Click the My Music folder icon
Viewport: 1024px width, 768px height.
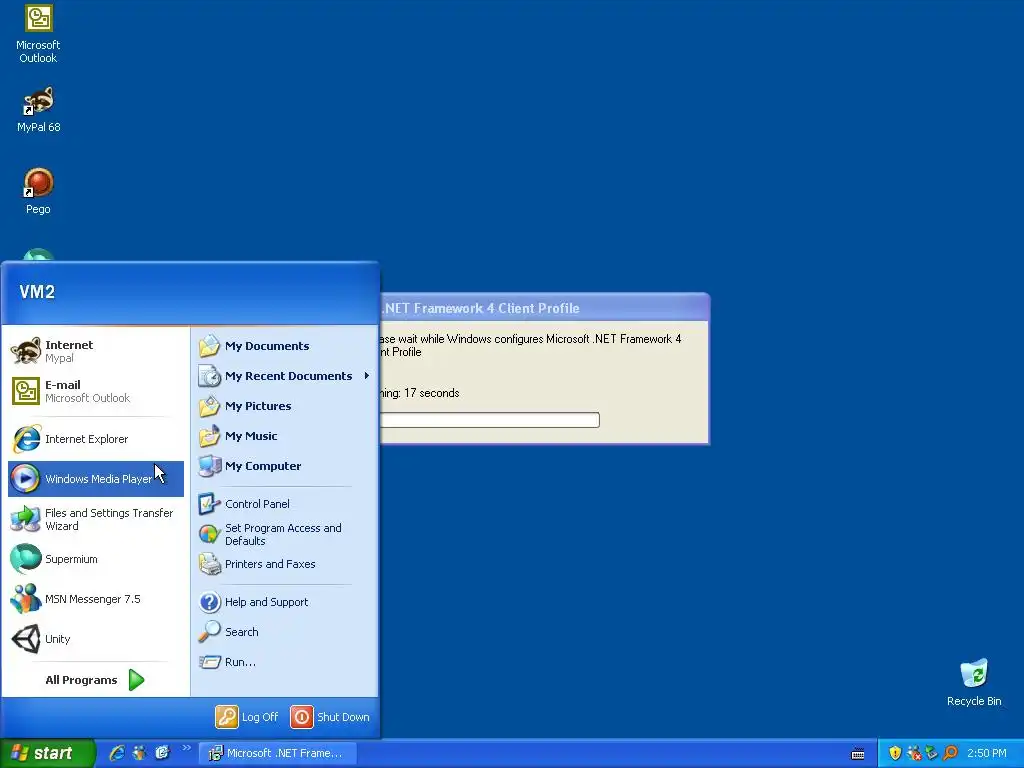(x=210, y=436)
